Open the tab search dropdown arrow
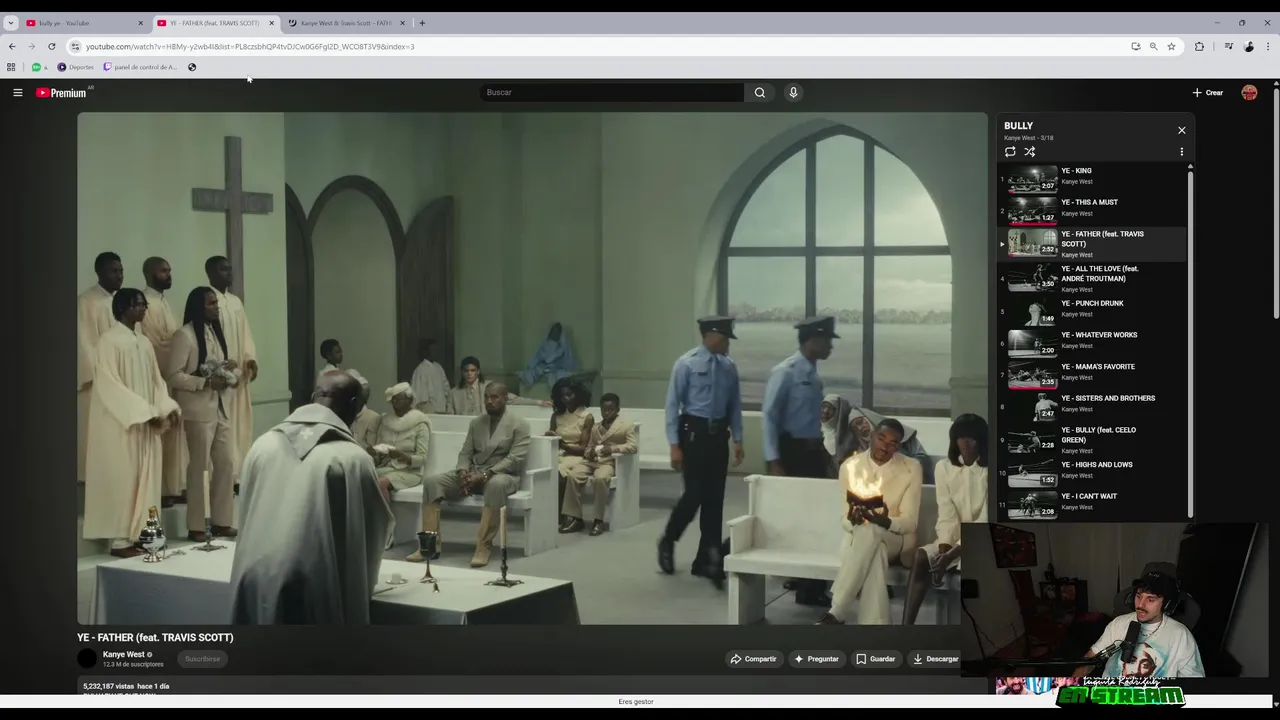This screenshot has width=1280, height=720. click(x=10, y=23)
